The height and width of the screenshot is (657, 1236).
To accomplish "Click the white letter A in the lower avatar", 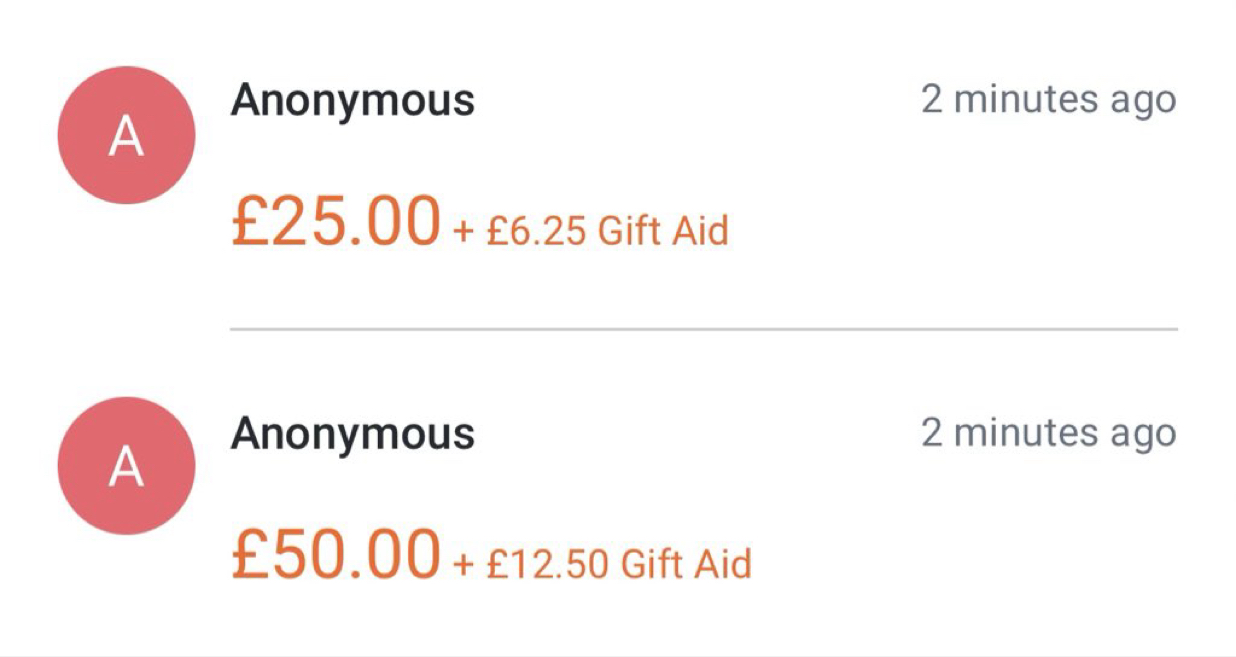I will [x=126, y=467].
